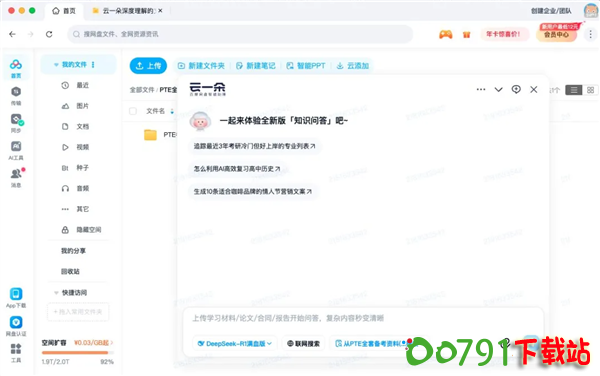Image resolution: width=600 pixels, height=376 pixels.
Task: Click the 云一朵 mascot avatar
Action: click(x=200, y=121)
